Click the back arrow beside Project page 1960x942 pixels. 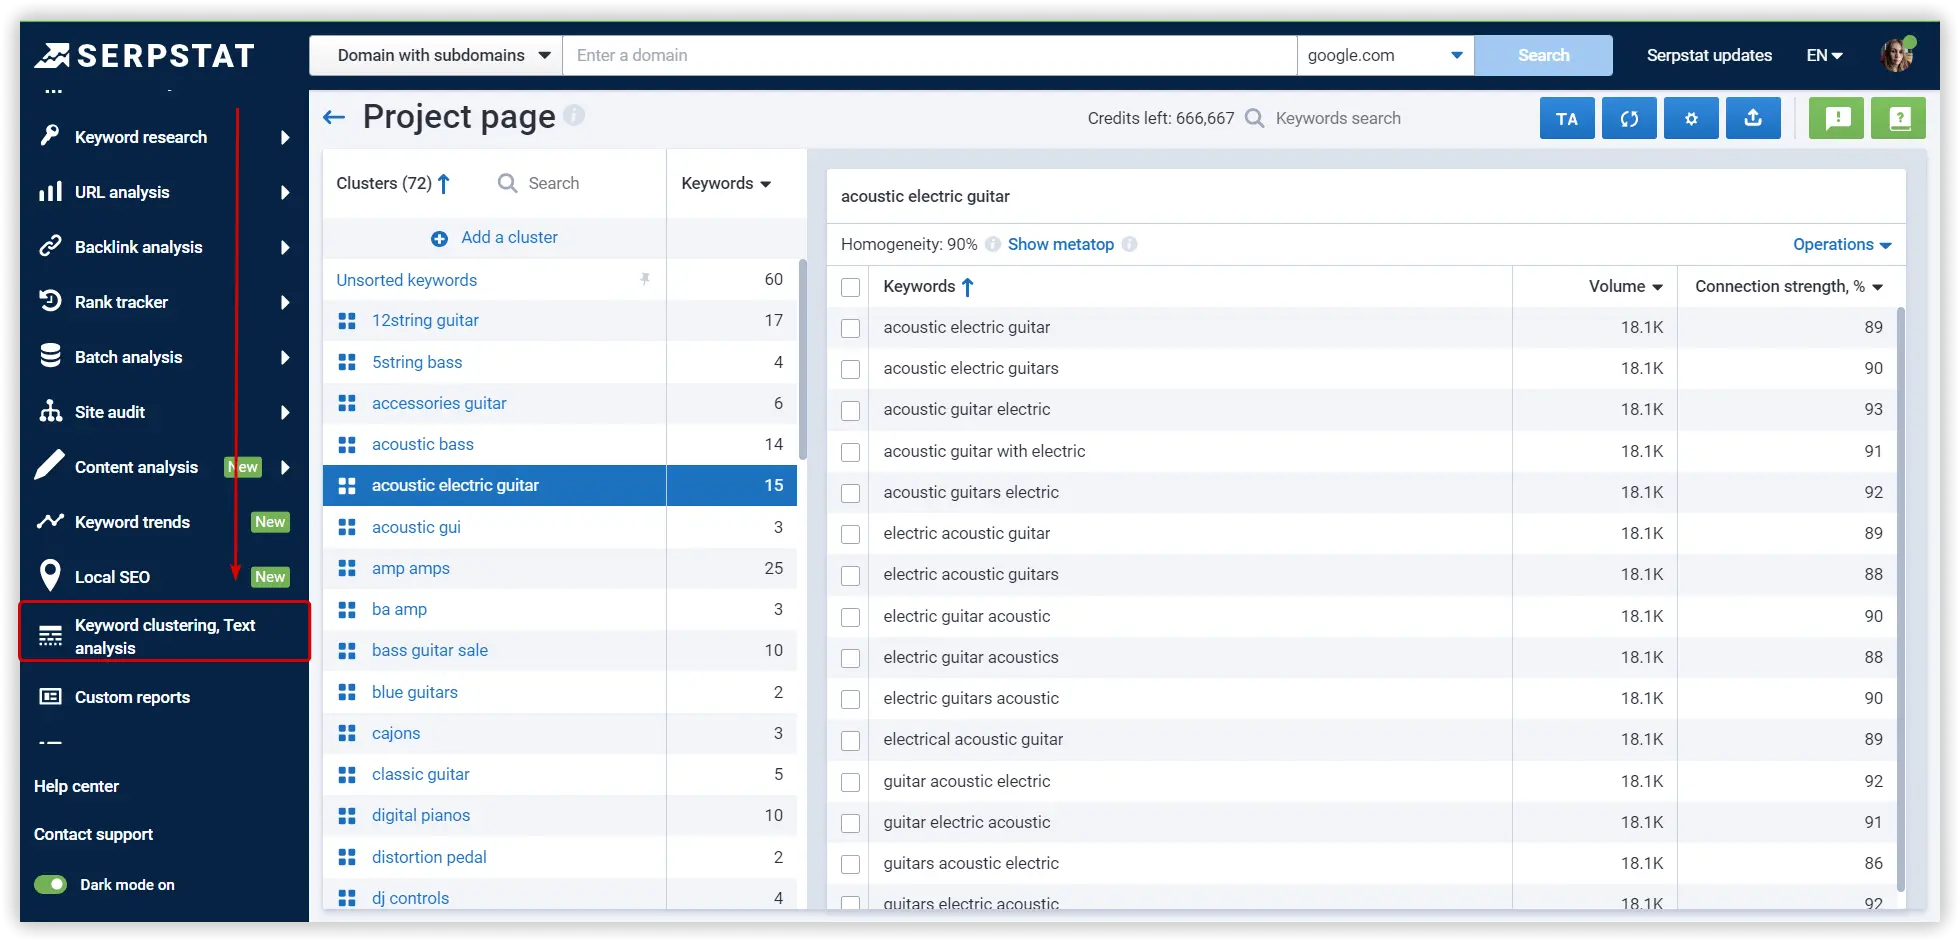(334, 118)
